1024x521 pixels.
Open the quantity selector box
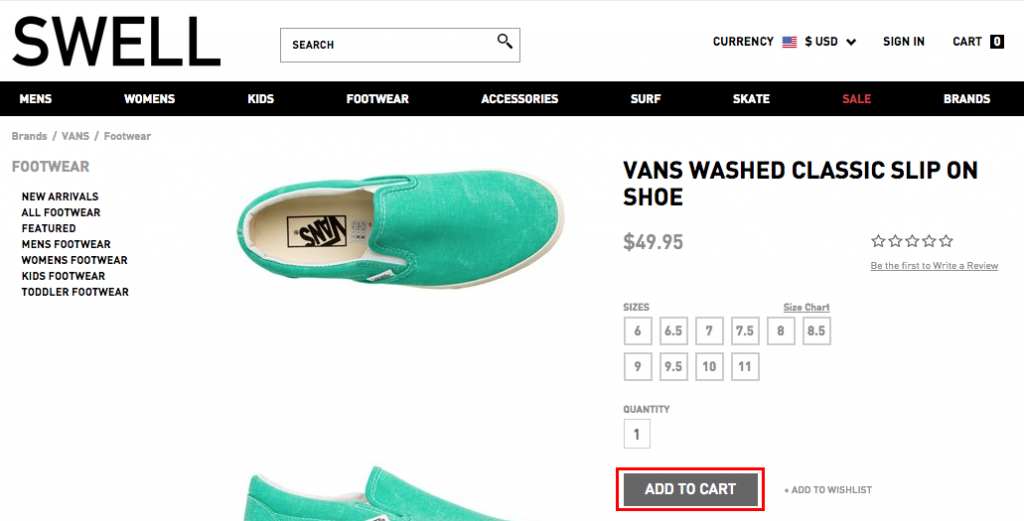click(637, 434)
